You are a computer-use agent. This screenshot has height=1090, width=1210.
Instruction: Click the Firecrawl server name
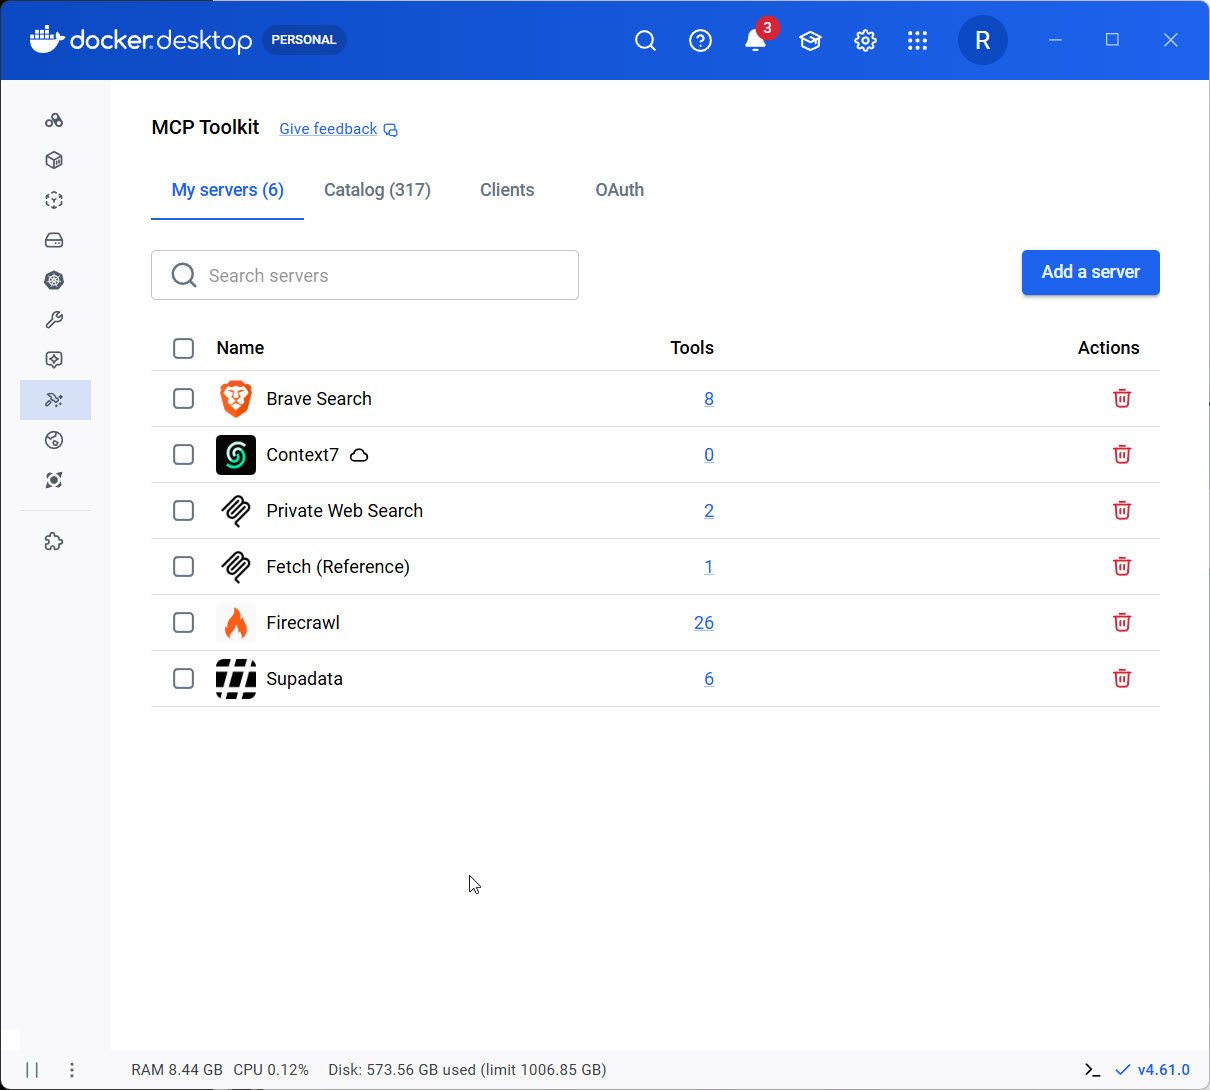point(303,622)
